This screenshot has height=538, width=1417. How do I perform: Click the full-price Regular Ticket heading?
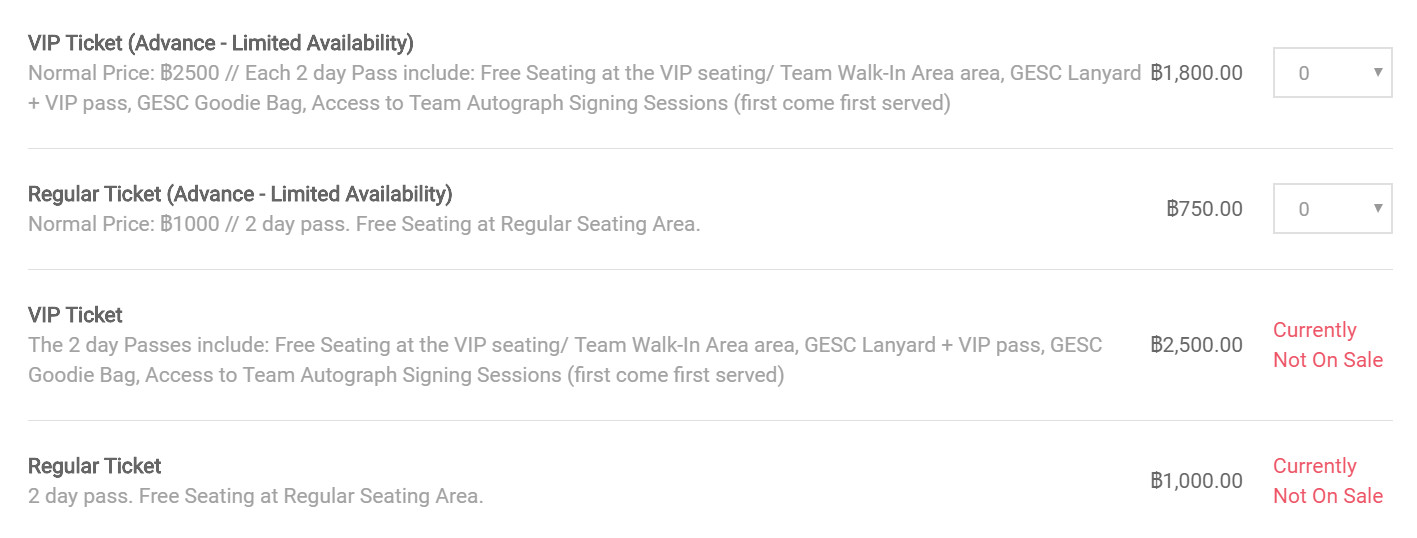[95, 466]
